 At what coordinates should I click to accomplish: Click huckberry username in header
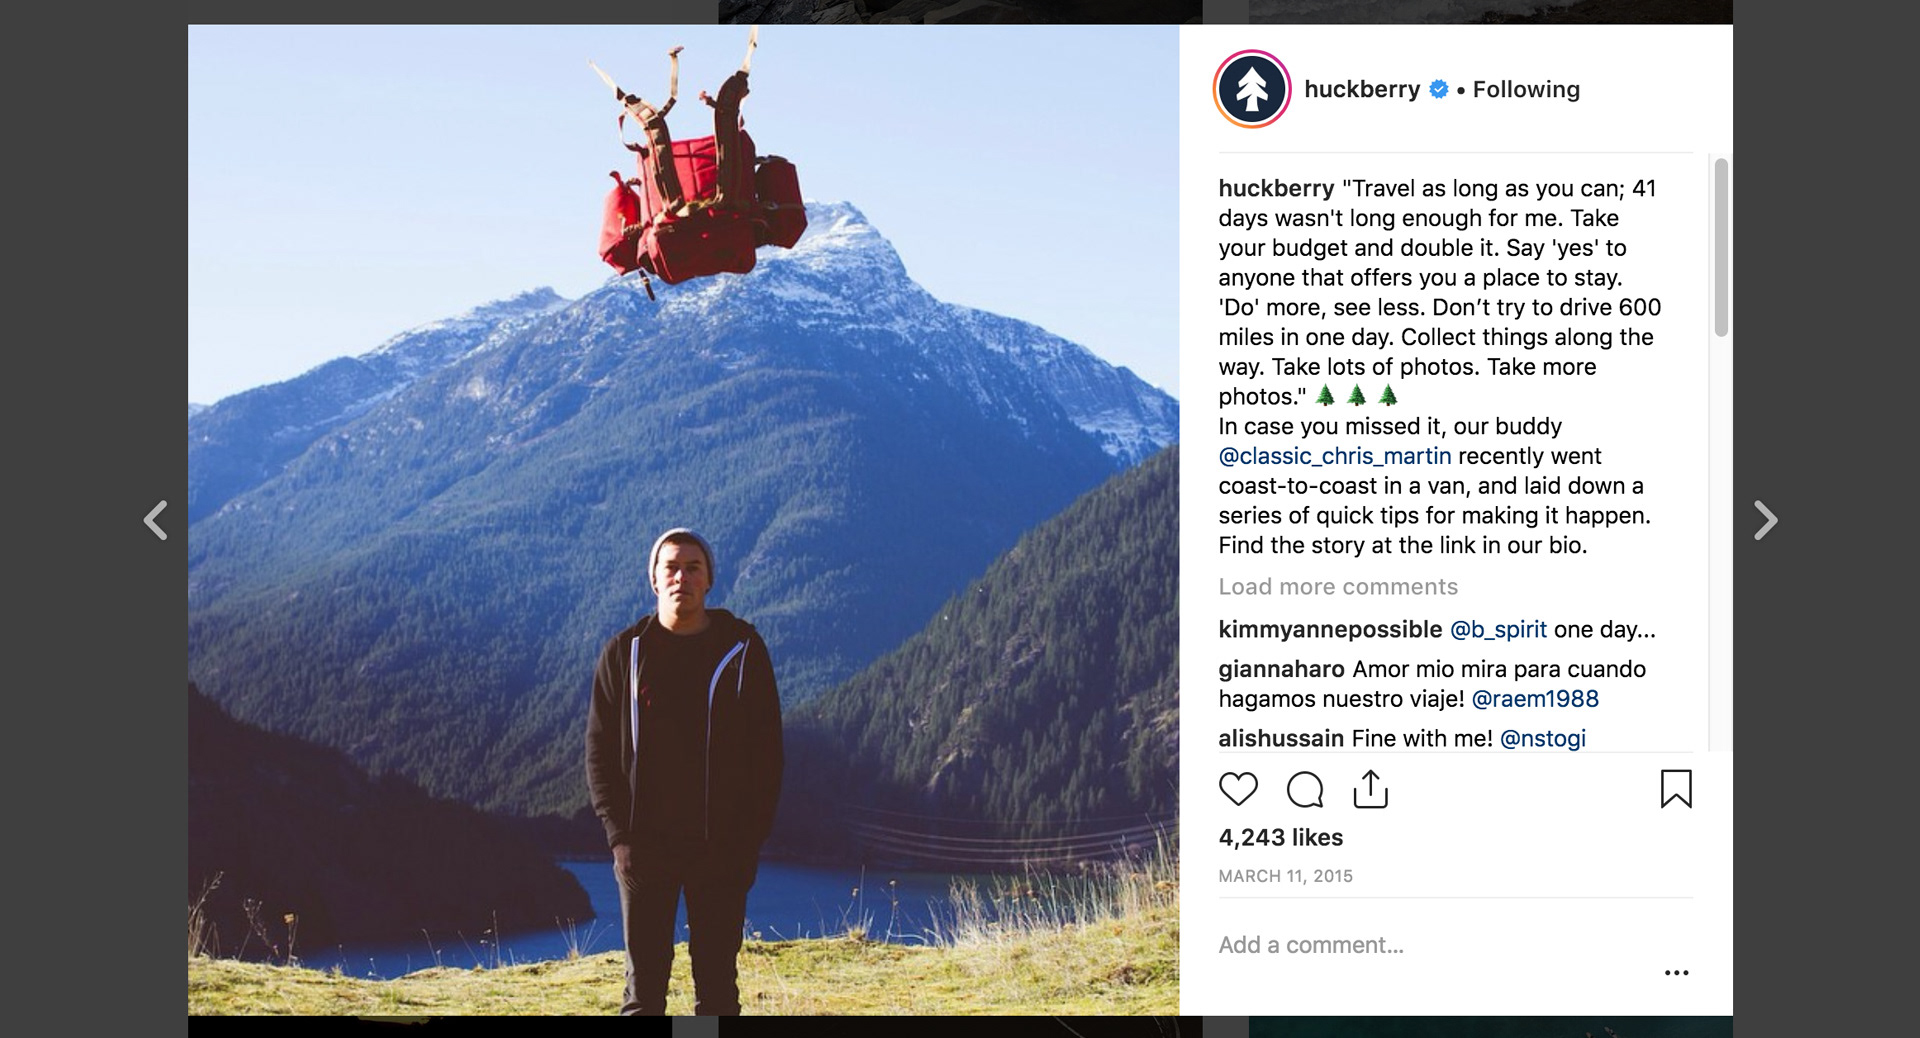(x=1362, y=89)
